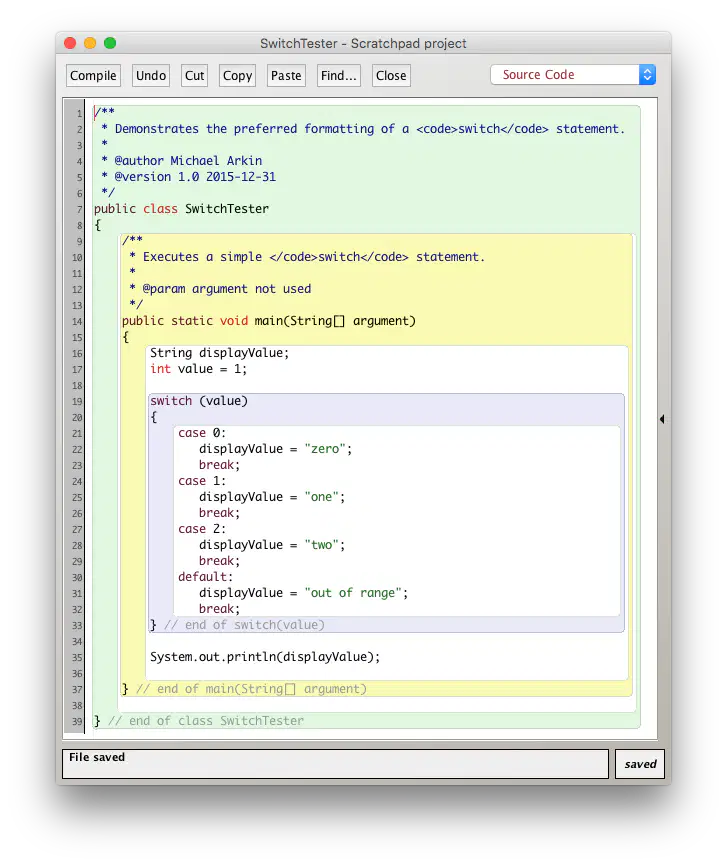Screen dimensions: 727x865
Task: Close window with the red button
Action: point(70,43)
